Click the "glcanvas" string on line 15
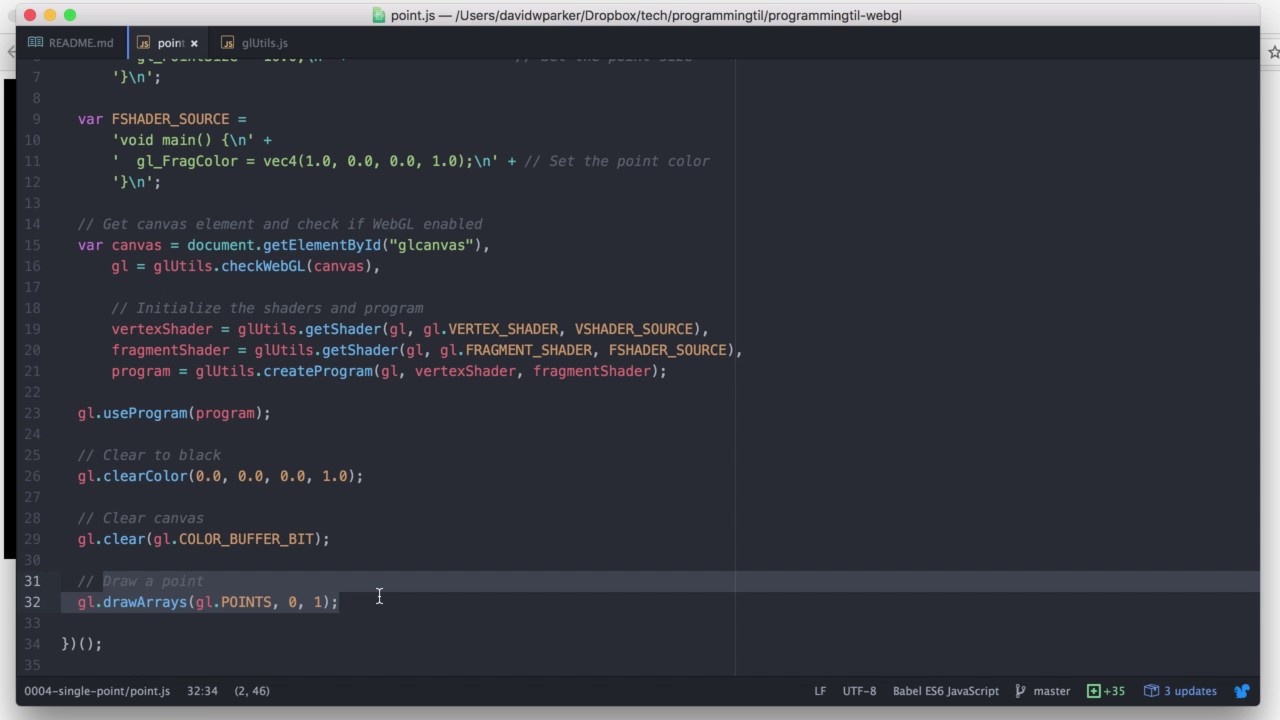Viewport: 1280px width, 720px height. (x=431, y=245)
